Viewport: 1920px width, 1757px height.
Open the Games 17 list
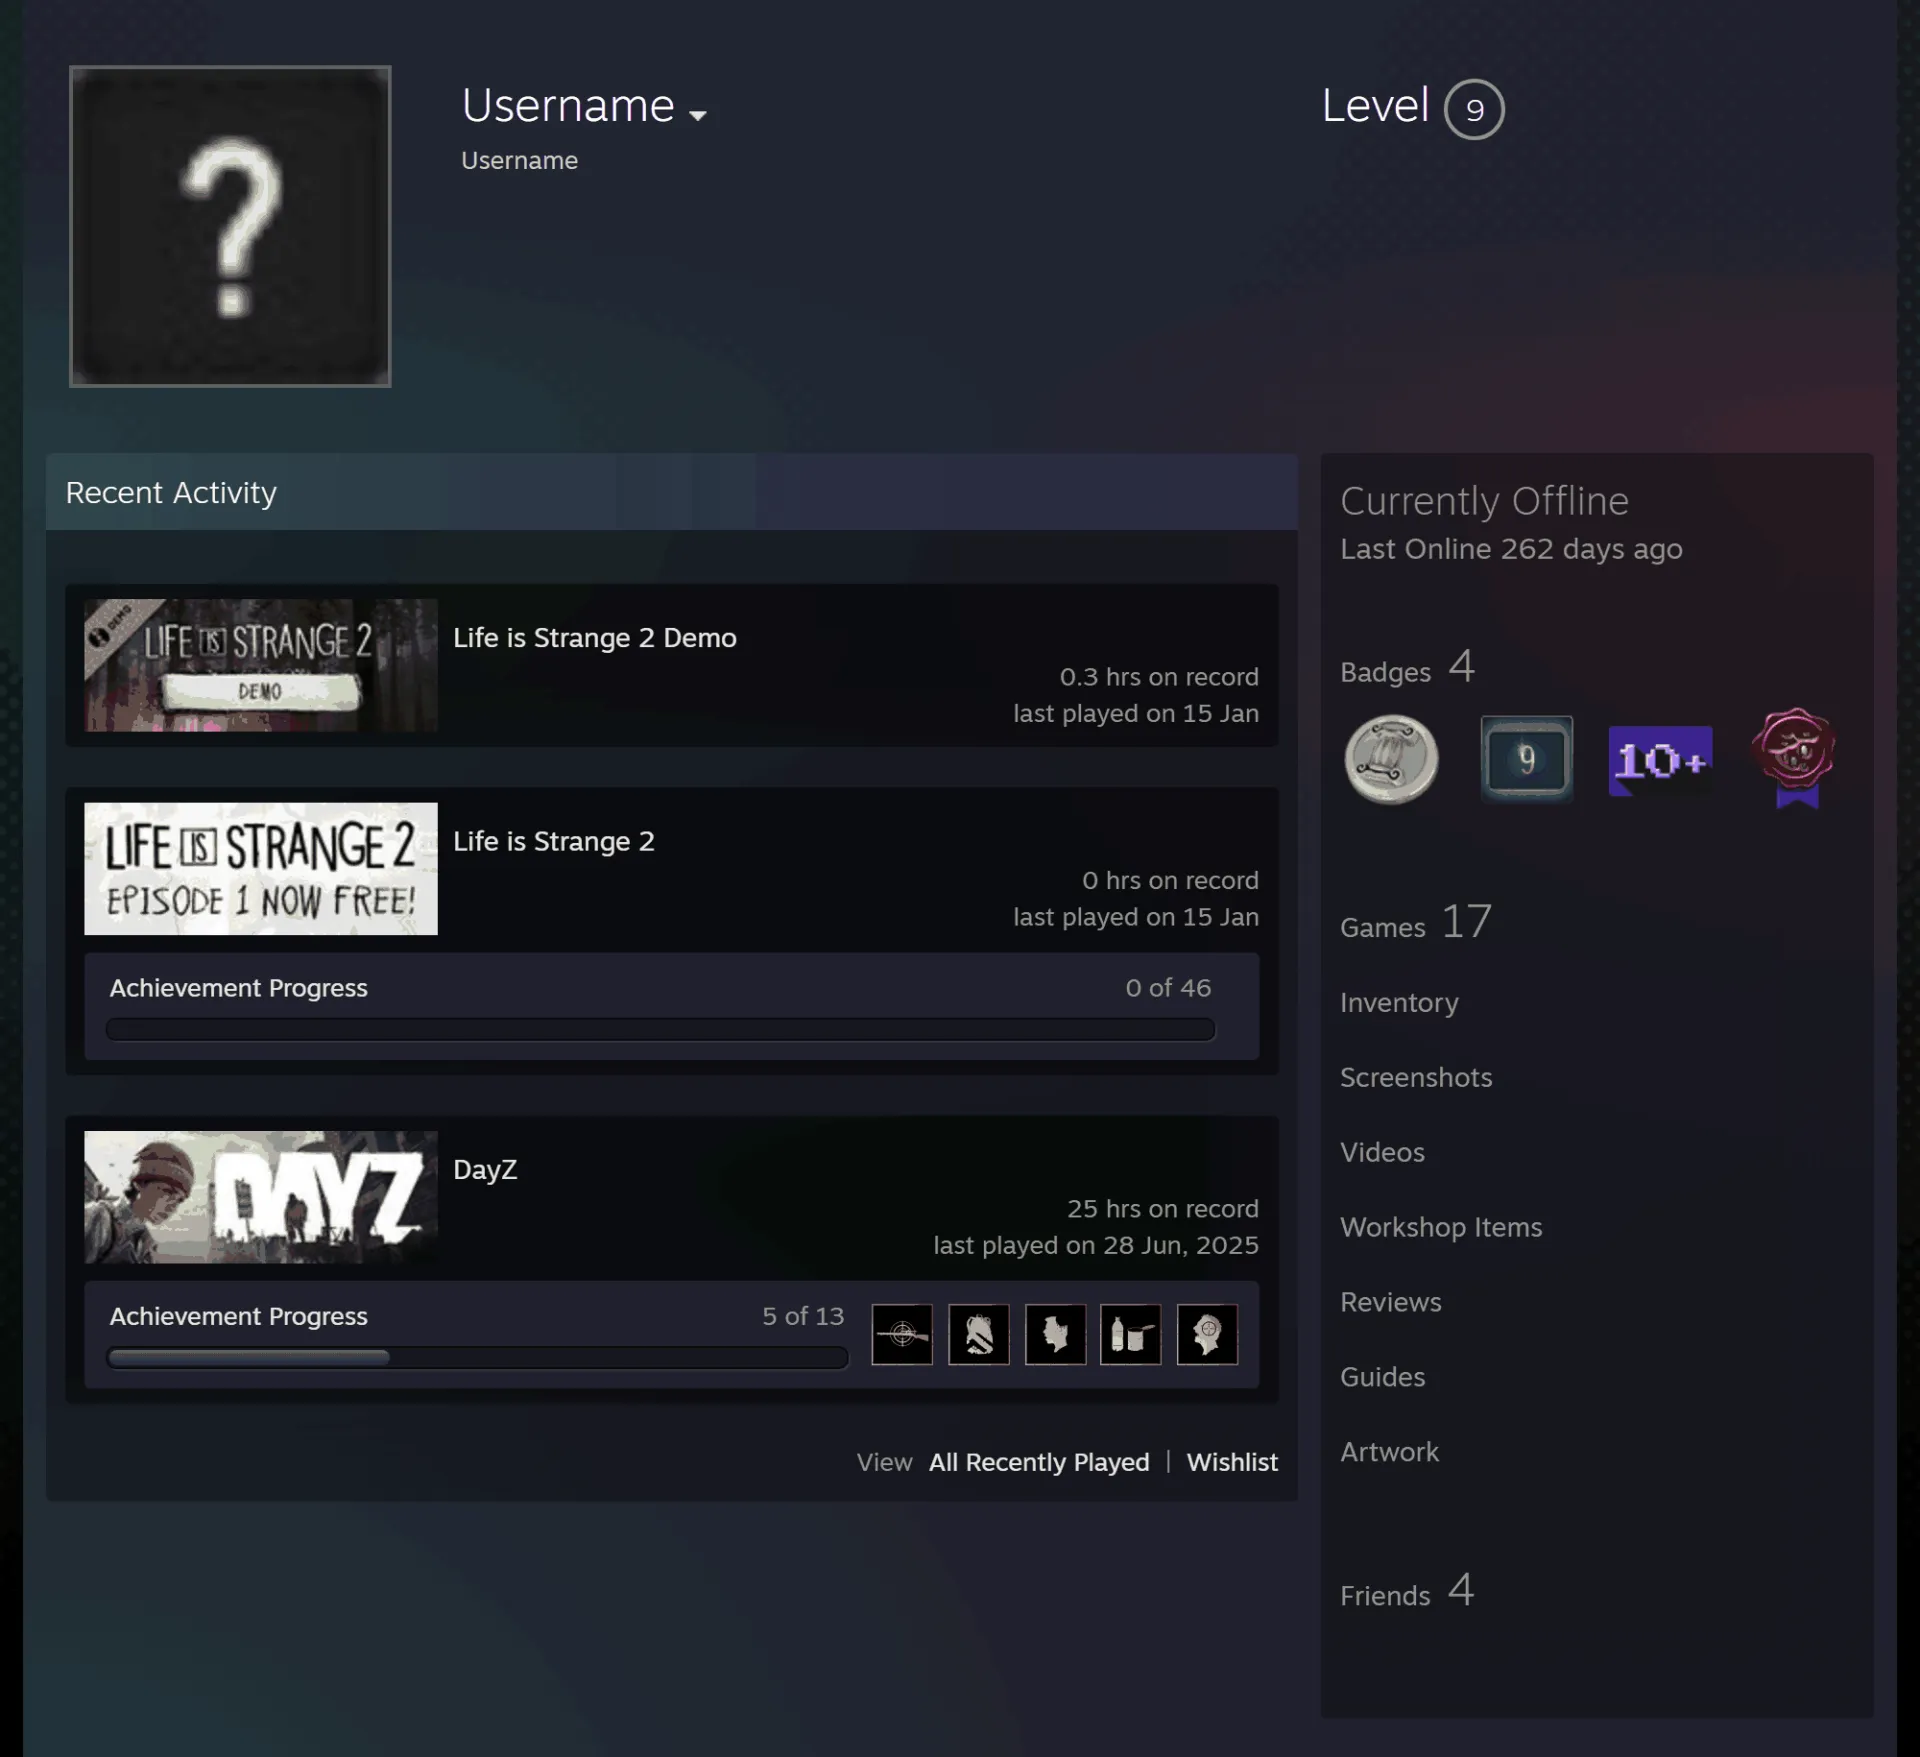point(1416,922)
